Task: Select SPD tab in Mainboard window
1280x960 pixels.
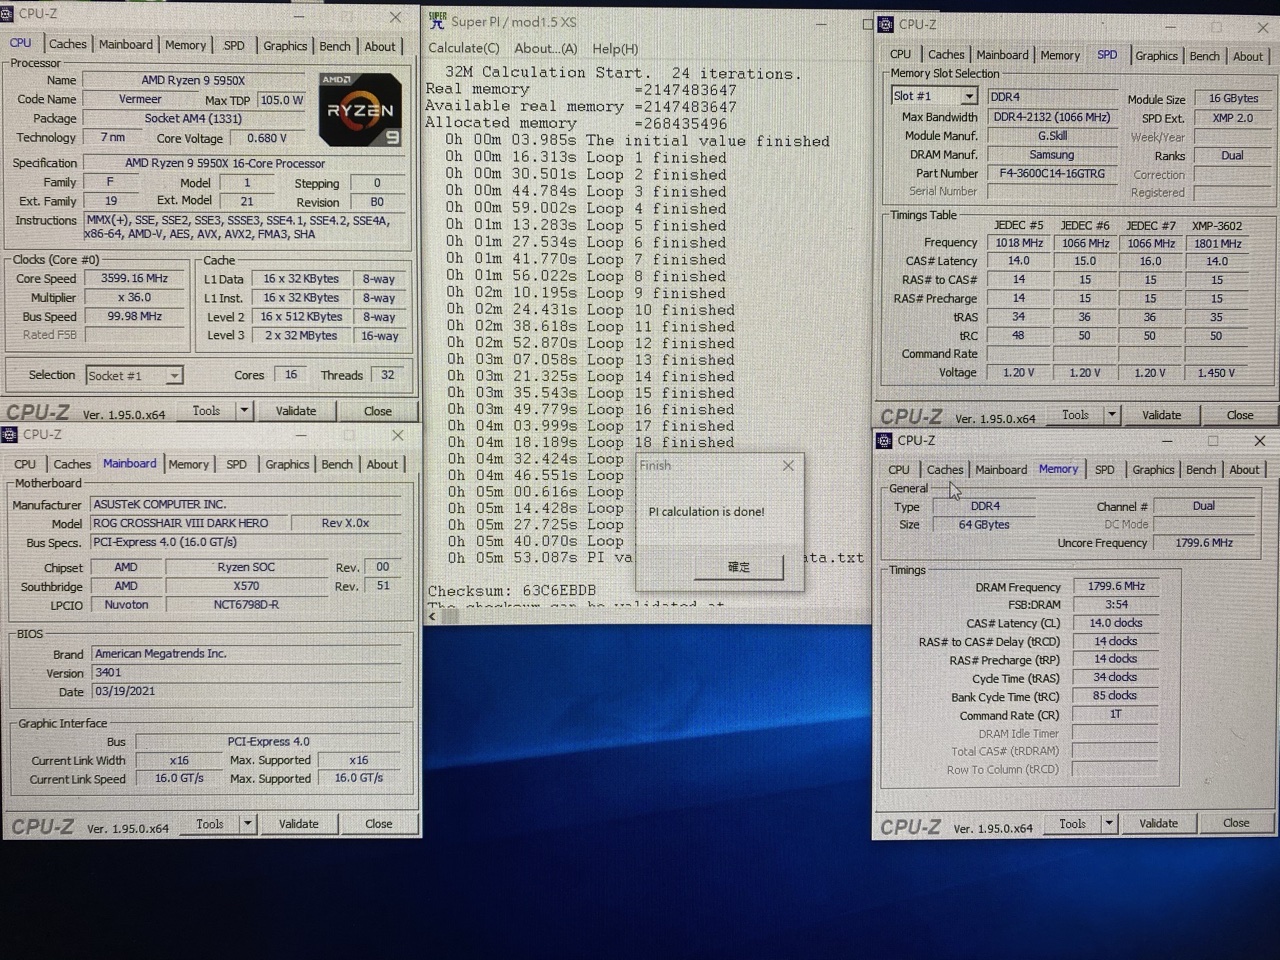Action: click(237, 464)
